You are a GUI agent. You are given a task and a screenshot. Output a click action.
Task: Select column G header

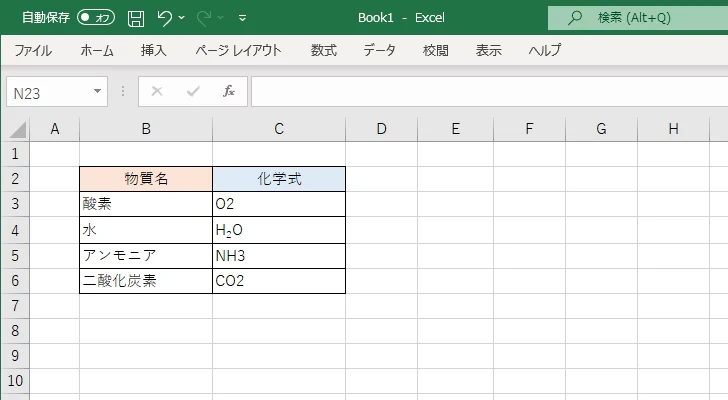[x=601, y=129]
